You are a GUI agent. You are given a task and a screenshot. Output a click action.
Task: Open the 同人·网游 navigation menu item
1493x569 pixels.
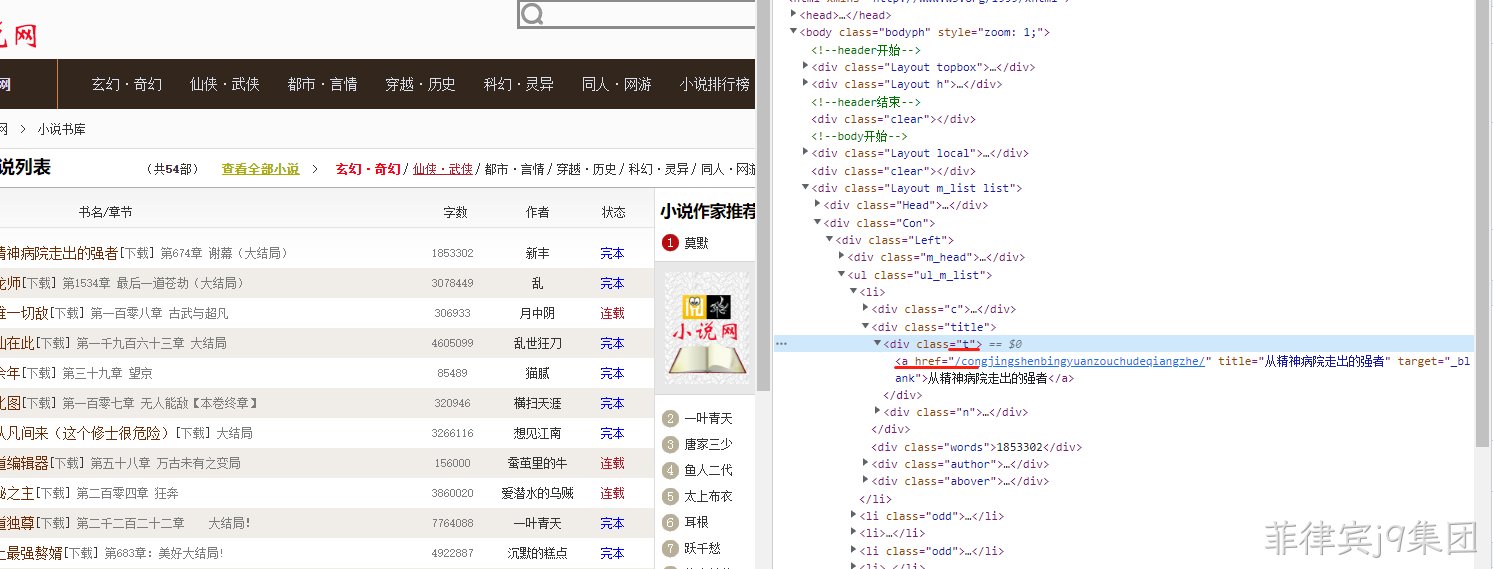click(x=616, y=84)
